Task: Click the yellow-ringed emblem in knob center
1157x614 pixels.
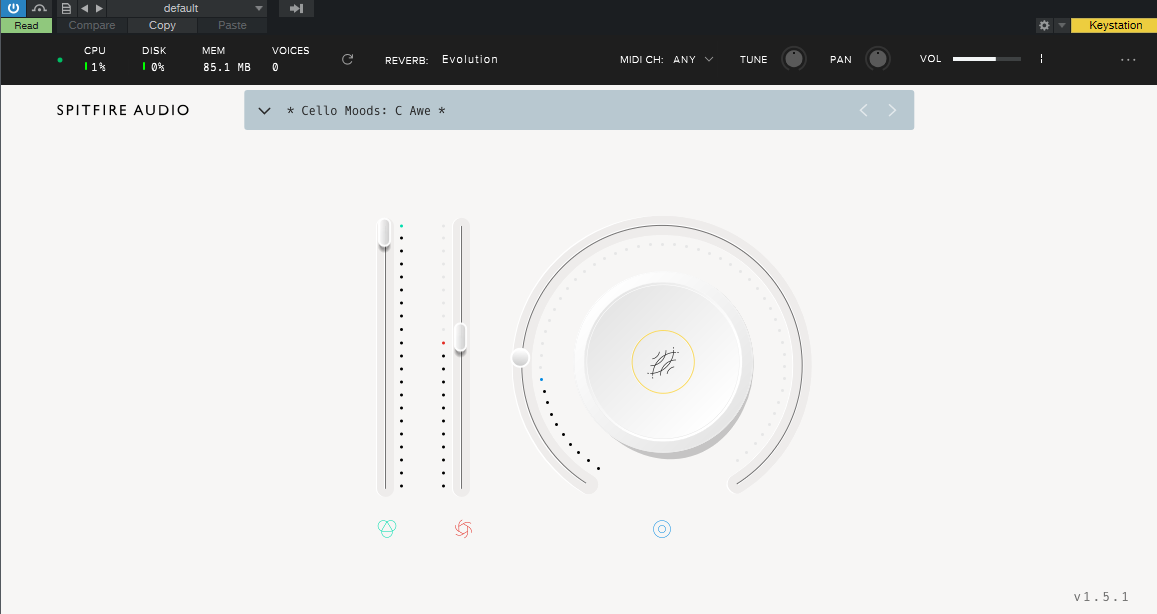Action: [663, 362]
